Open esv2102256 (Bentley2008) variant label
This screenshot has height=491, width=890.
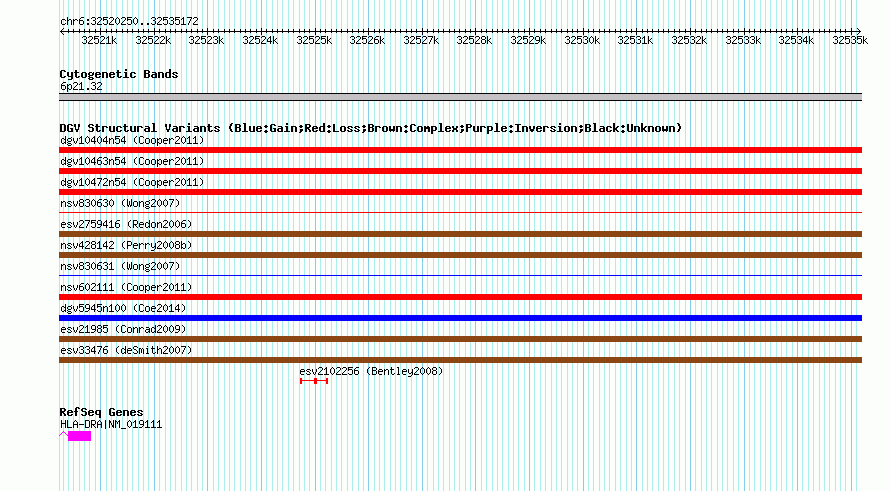coord(371,371)
